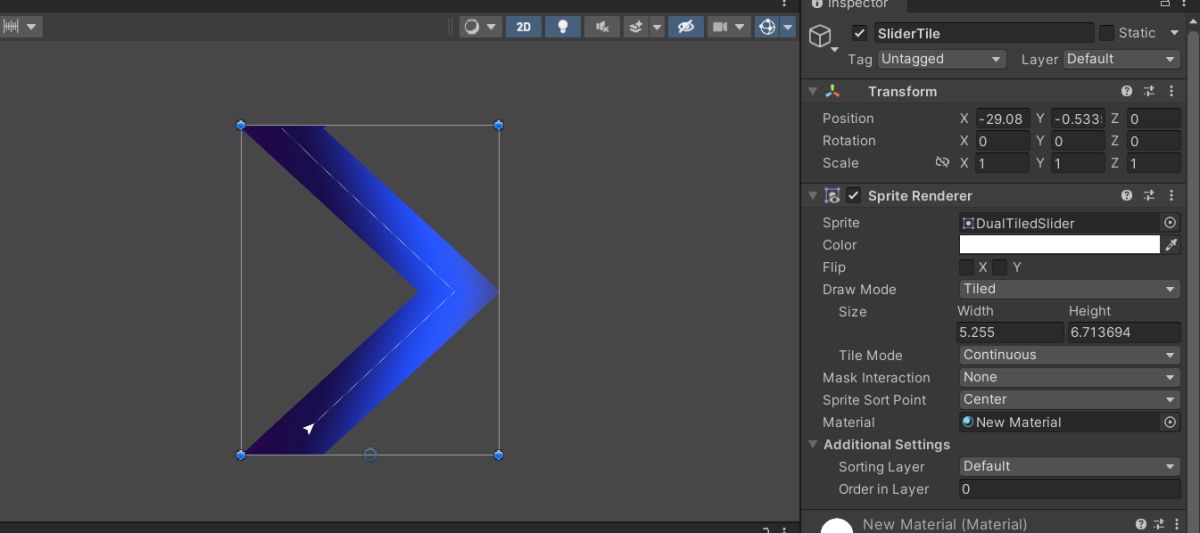The image size is (1200, 533).
Task: Click Order in Layer field
Action: click(x=1070, y=489)
